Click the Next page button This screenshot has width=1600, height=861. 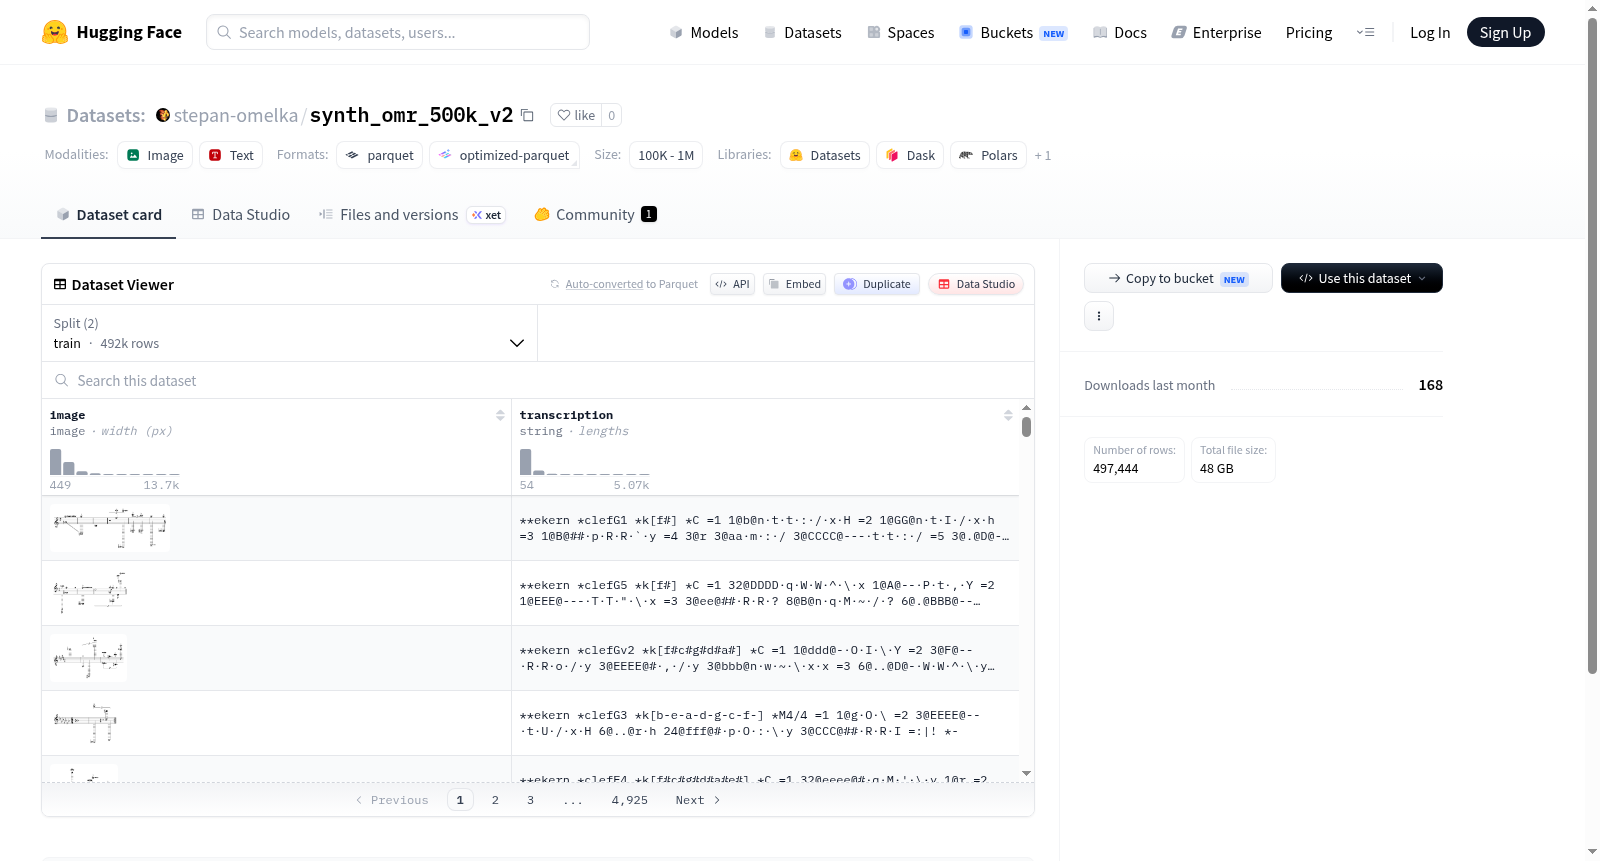pyautogui.click(x=698, y=800)
